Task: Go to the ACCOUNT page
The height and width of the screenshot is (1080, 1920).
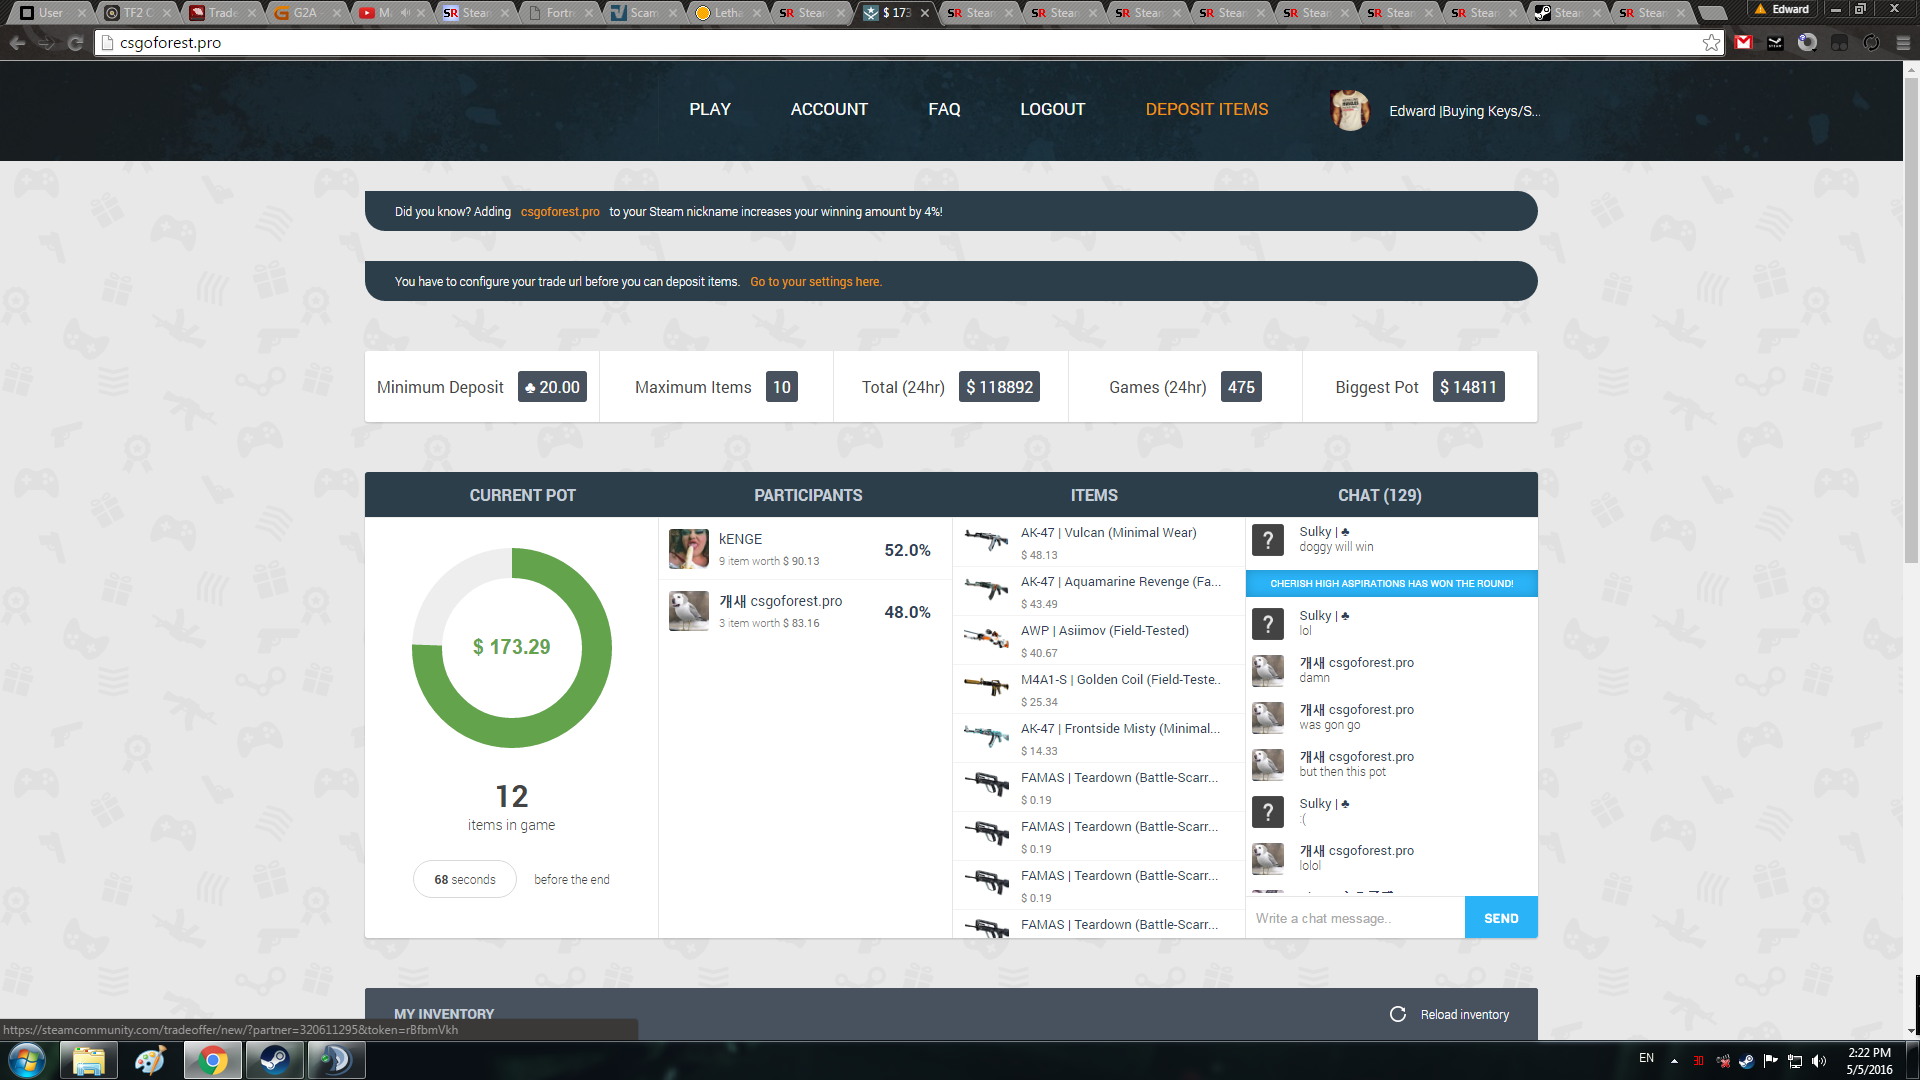Action: click(x=829, y=109)
